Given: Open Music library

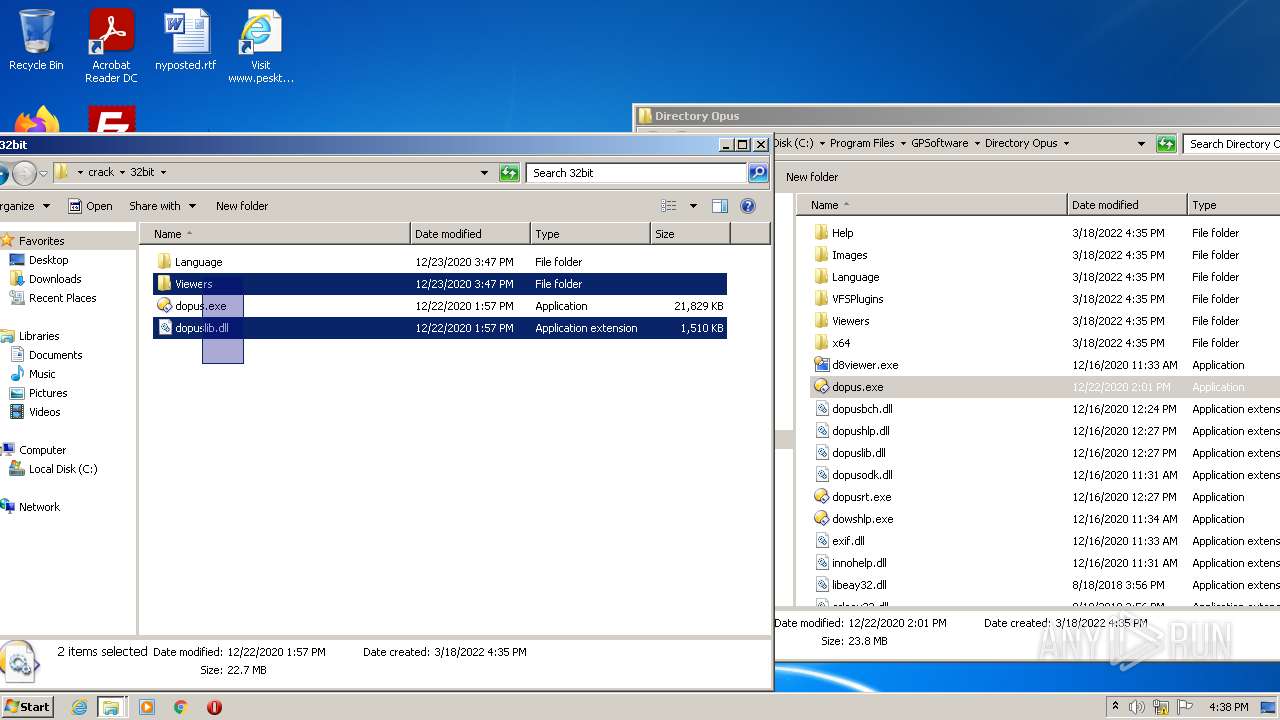Looking at the screenshot, I should 42,374.
